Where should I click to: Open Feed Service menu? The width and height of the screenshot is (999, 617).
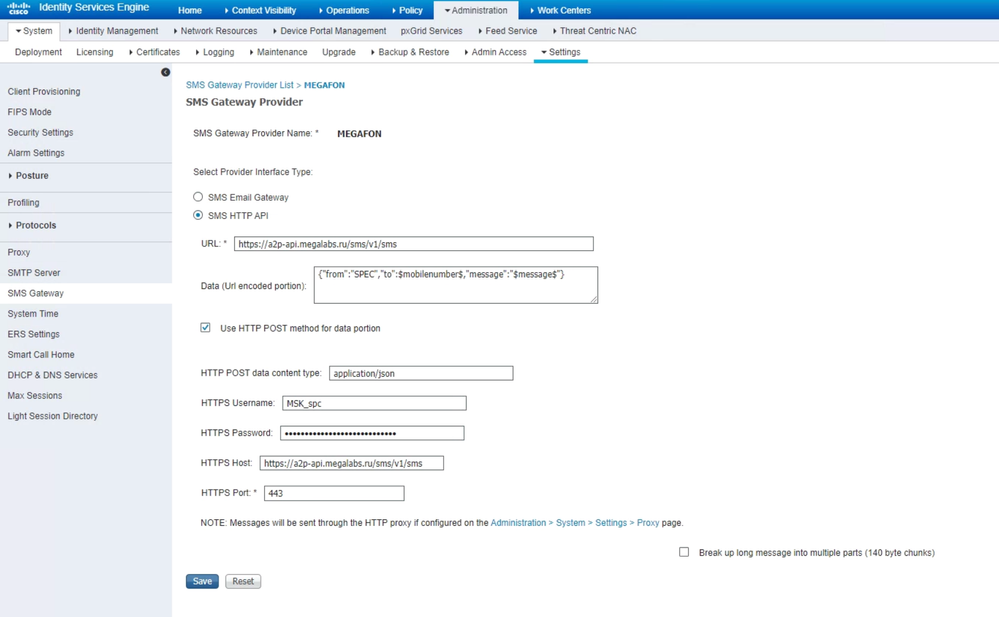click(508, 31)
